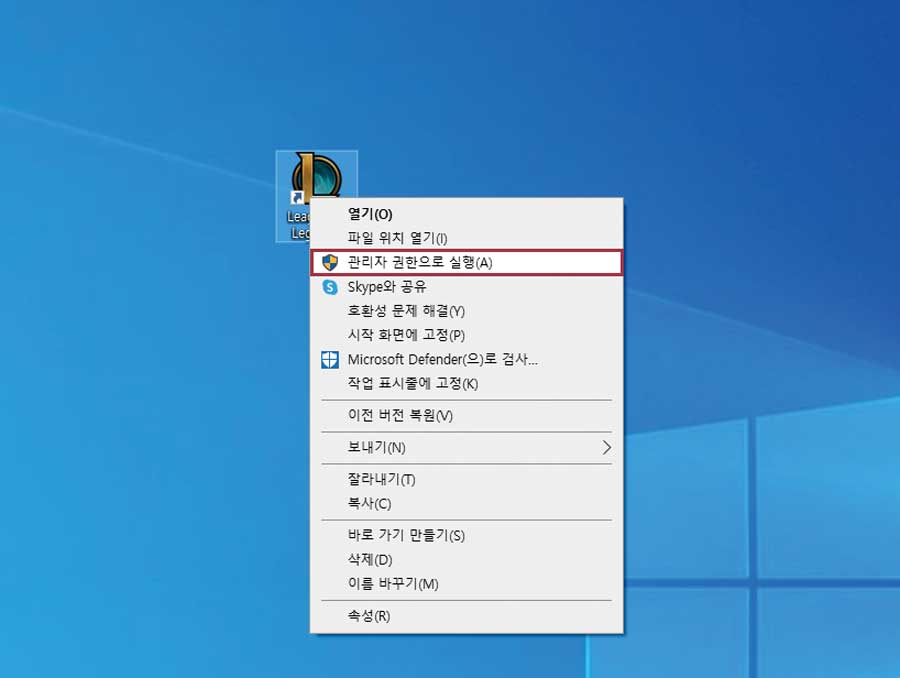
Task: Click the Microsoft Defender shield icon
Action: coord(330,360)
